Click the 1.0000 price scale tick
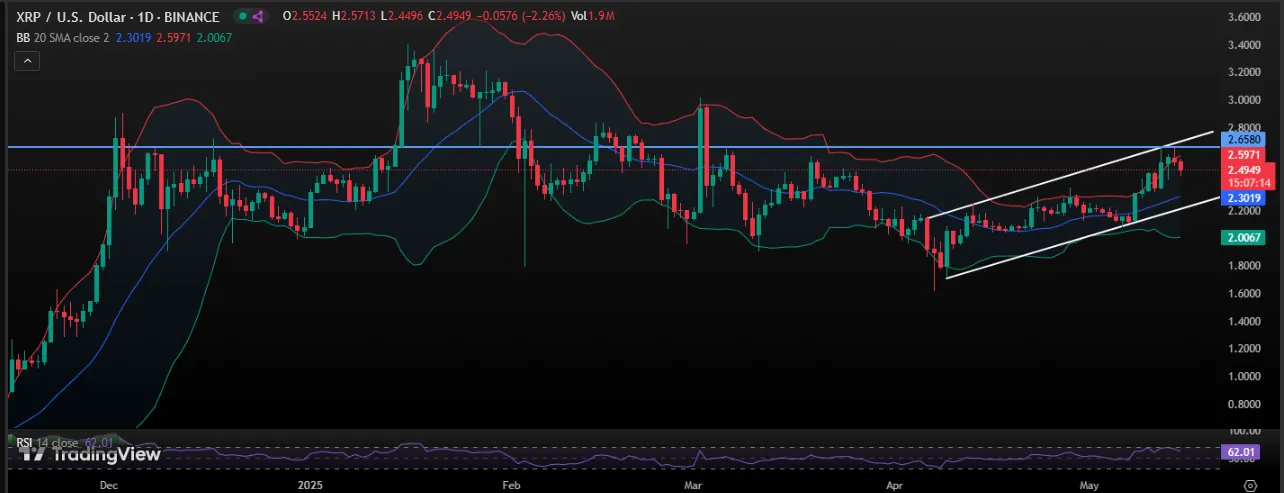The width and height of the screenshot is (1284, 493). (x=1243, y=376)
